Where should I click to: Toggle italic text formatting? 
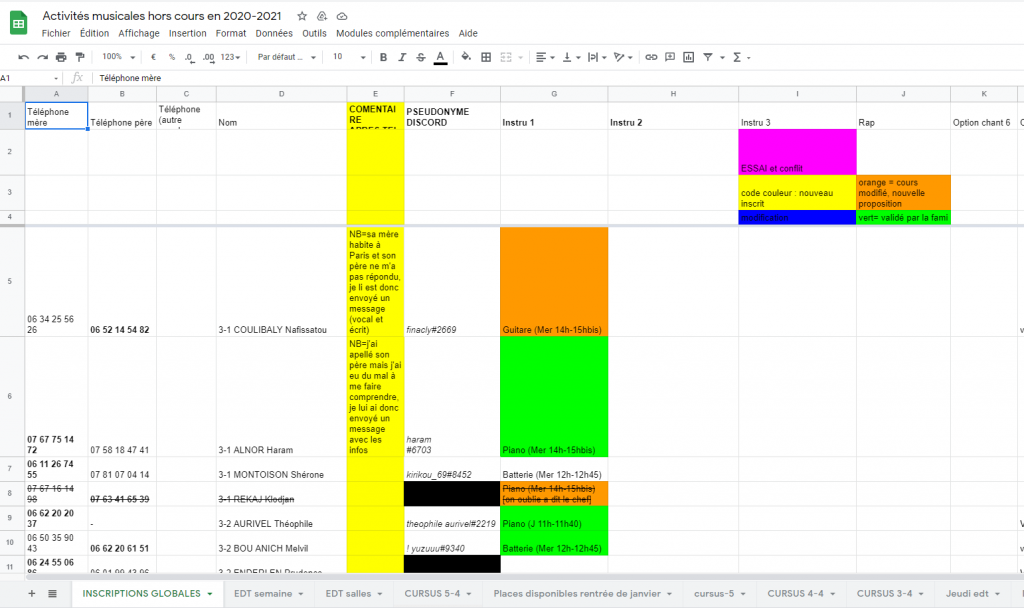coord(401,57)
